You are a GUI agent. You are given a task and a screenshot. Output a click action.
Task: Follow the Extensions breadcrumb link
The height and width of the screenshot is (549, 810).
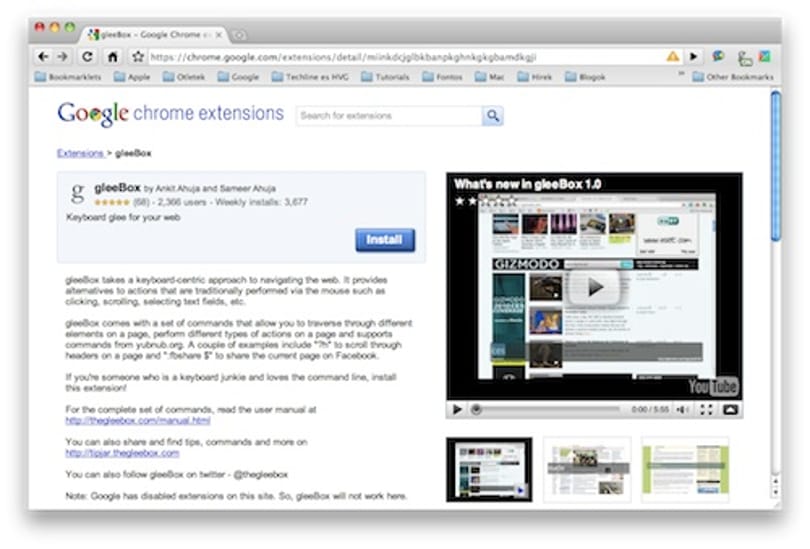(80, 153)
